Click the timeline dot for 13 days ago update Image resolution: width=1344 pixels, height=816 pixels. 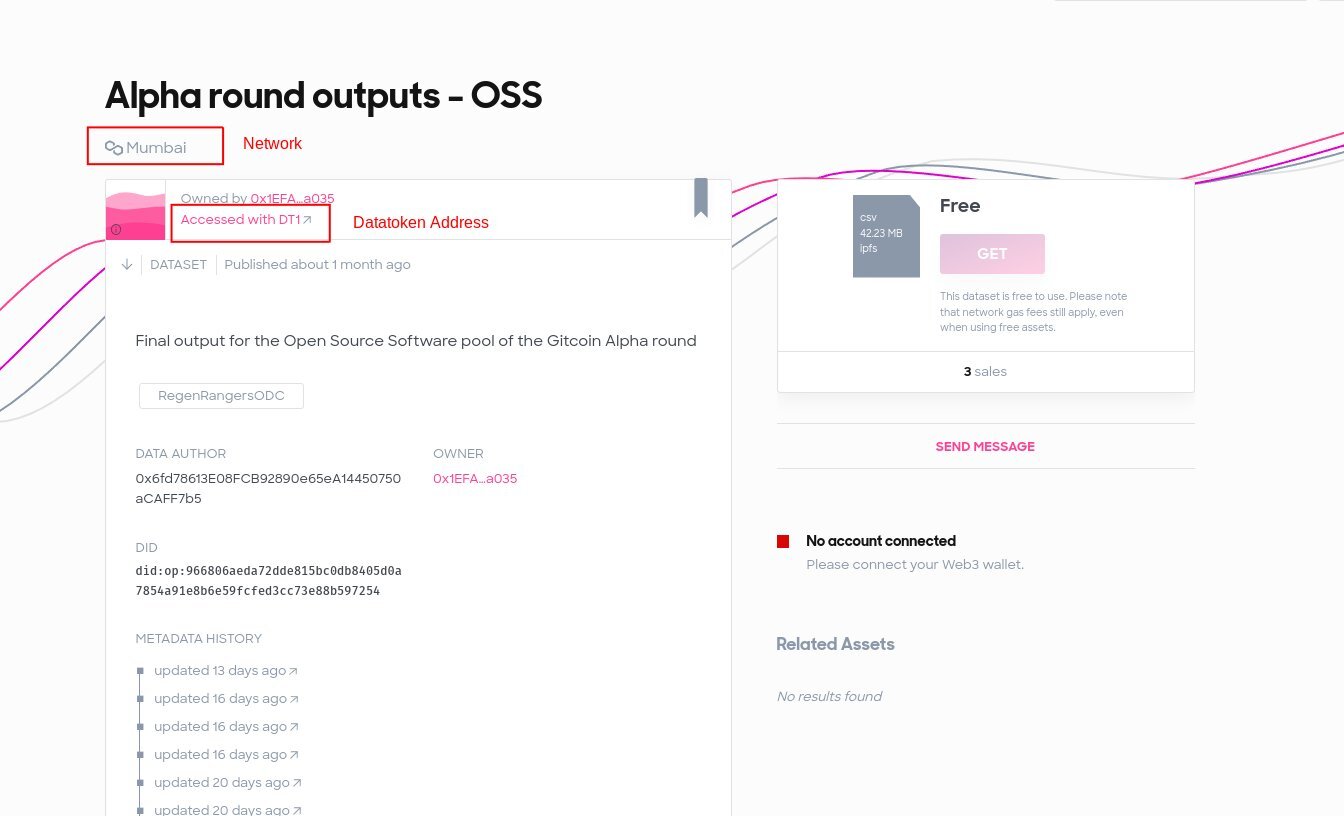[x=140, y=671]
